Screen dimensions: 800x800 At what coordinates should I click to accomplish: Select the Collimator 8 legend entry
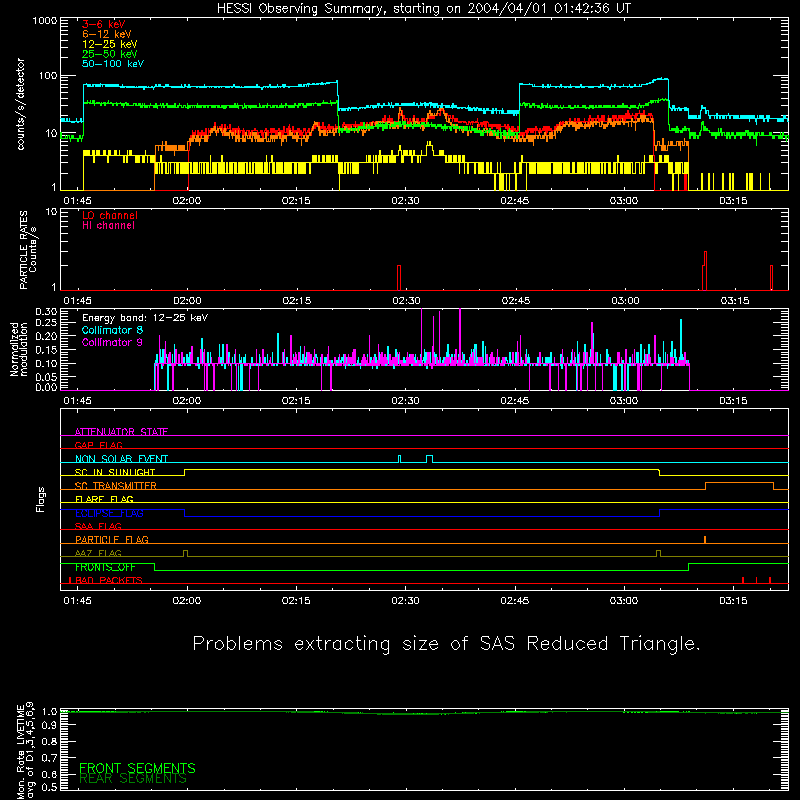[112, 330]
